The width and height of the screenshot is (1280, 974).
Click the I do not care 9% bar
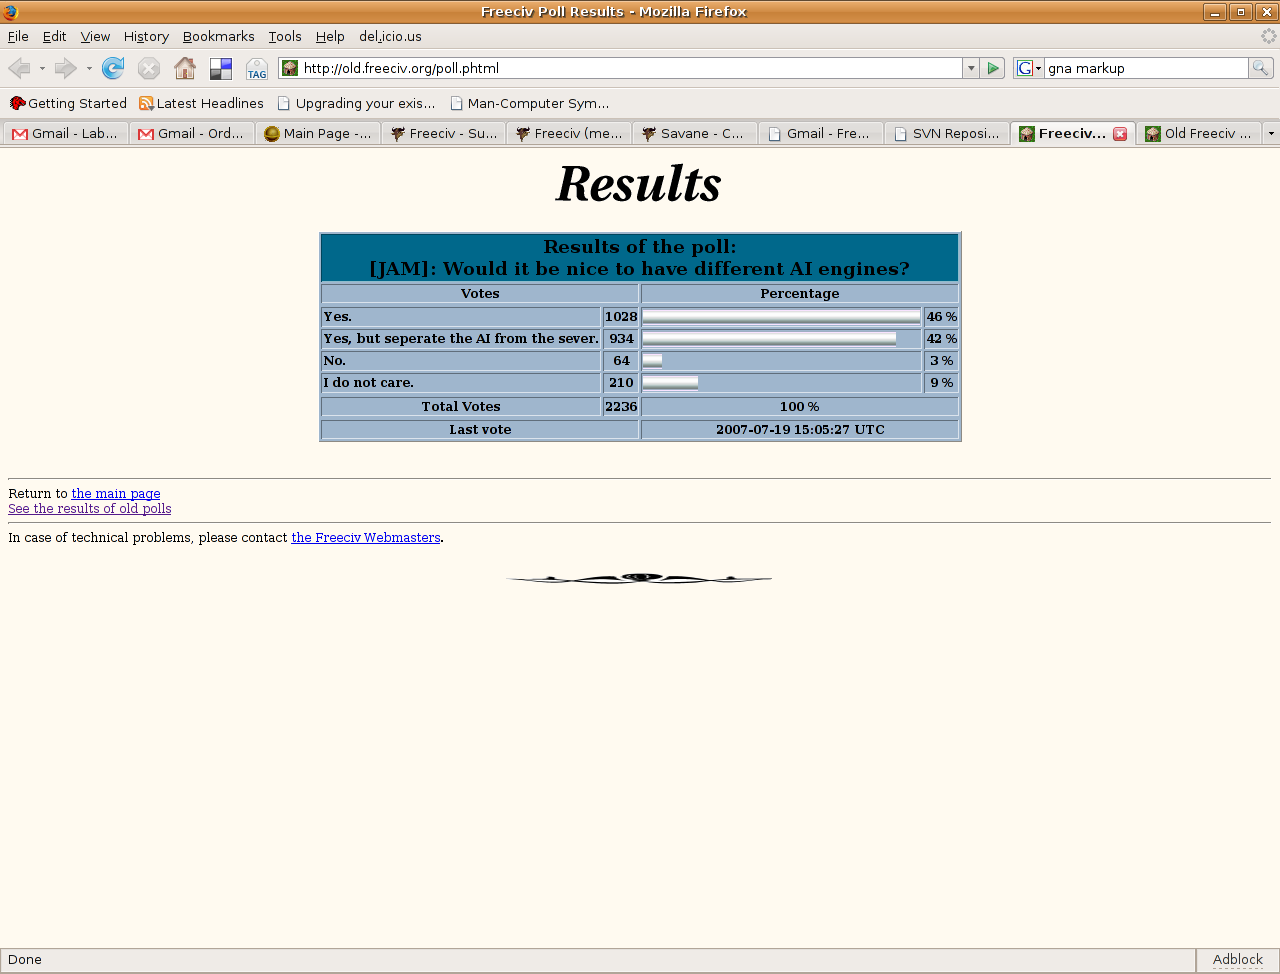click(670, 383)
